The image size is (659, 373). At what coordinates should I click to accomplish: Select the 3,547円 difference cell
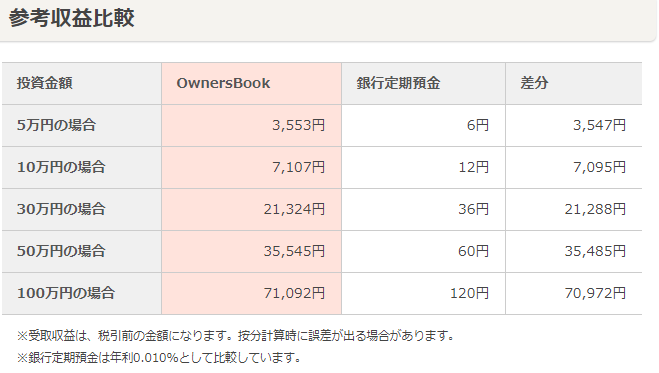tap(600, 125)
